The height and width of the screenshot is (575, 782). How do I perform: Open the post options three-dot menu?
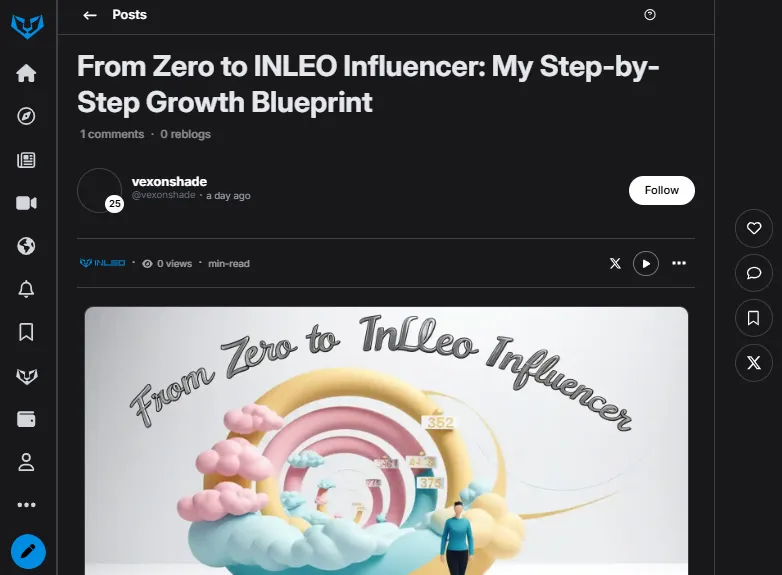[x=679, y=263]
